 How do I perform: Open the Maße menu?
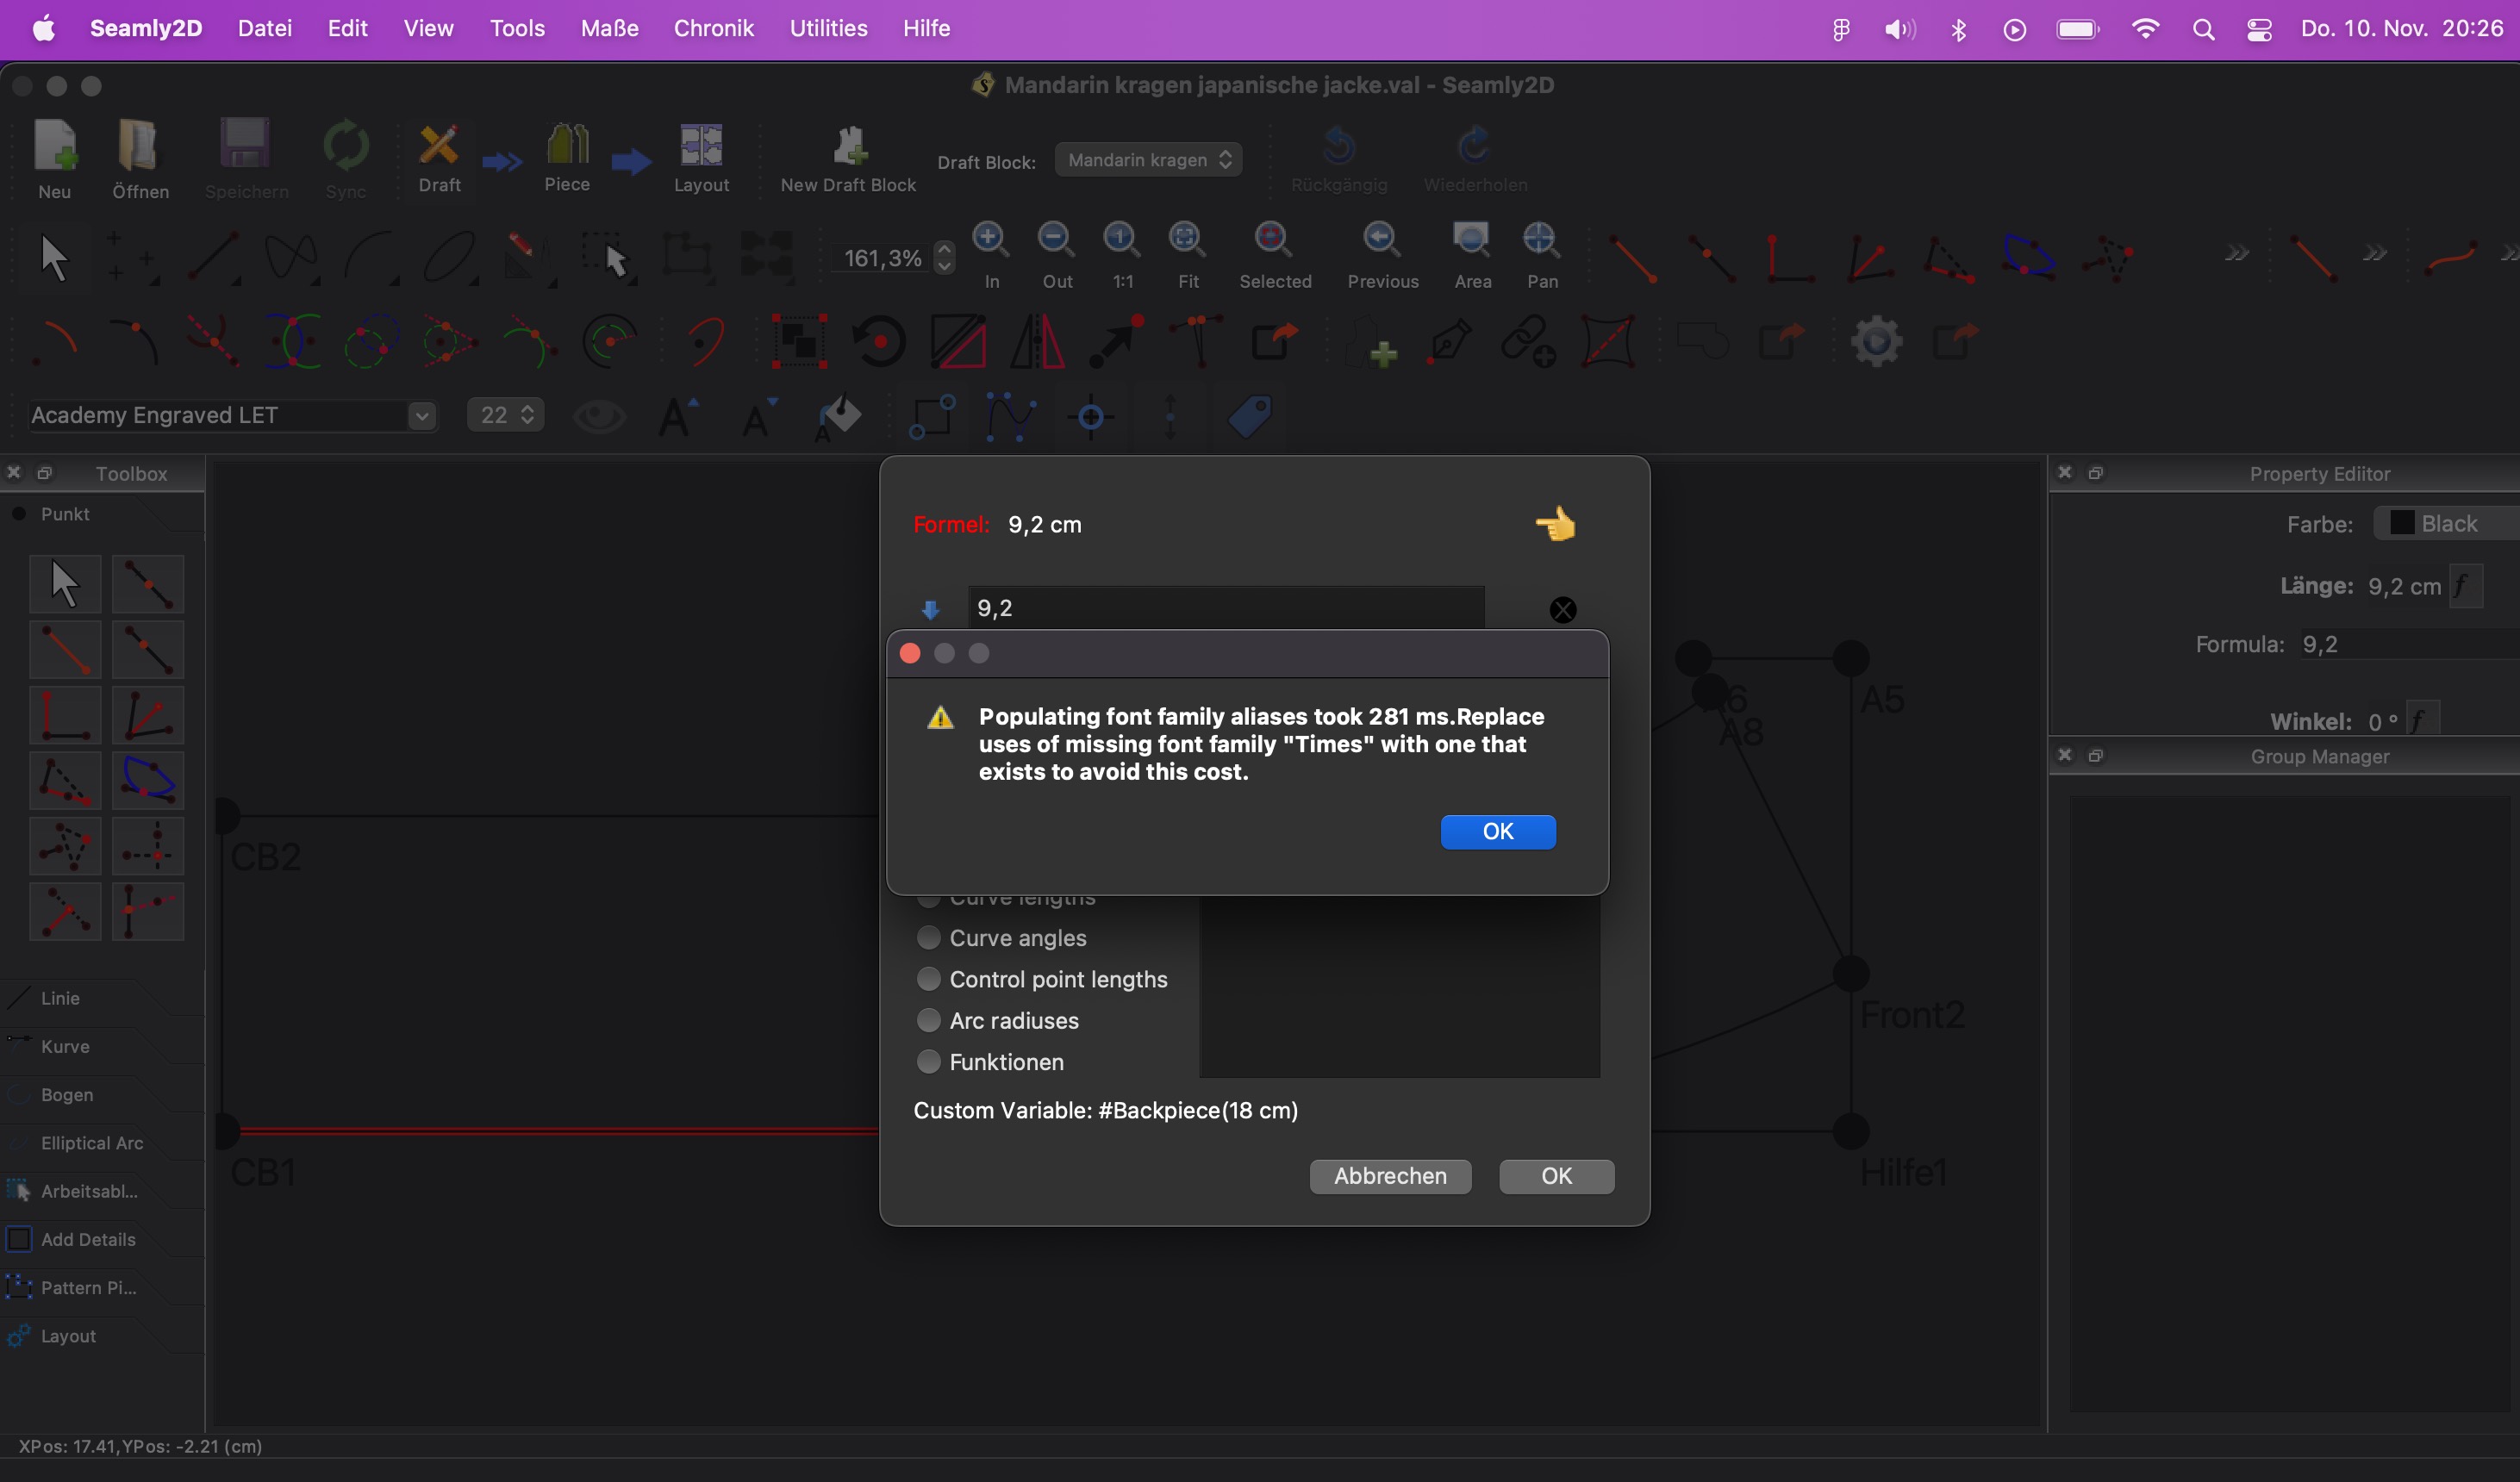(x=609, y=28)
